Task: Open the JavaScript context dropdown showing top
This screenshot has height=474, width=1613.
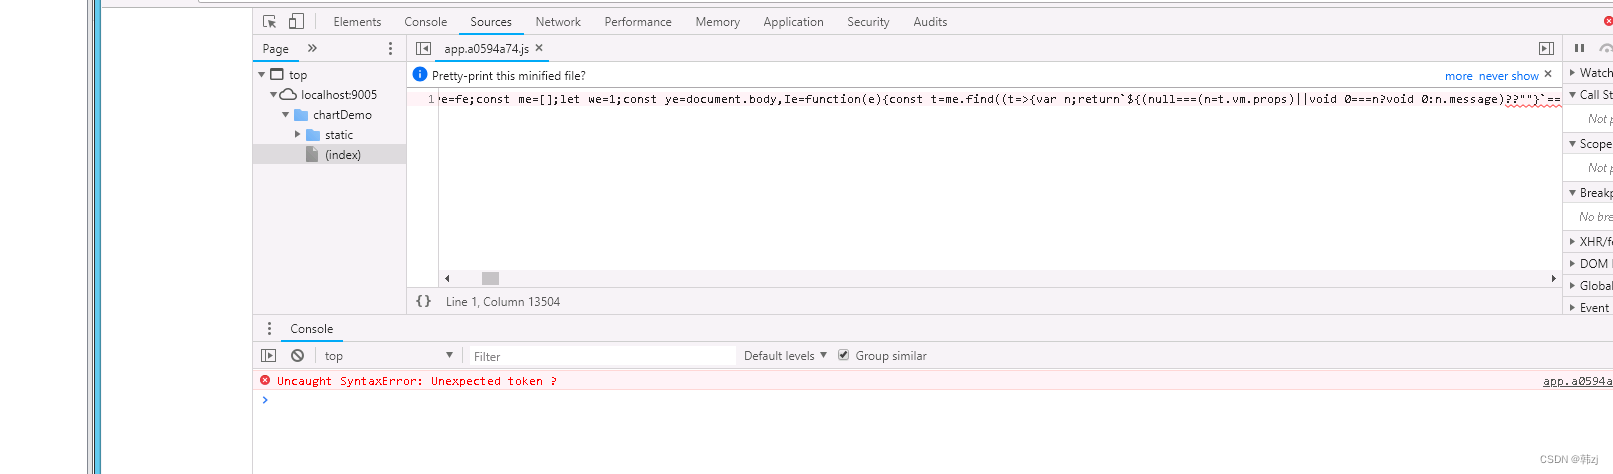Action: point(389,355)
